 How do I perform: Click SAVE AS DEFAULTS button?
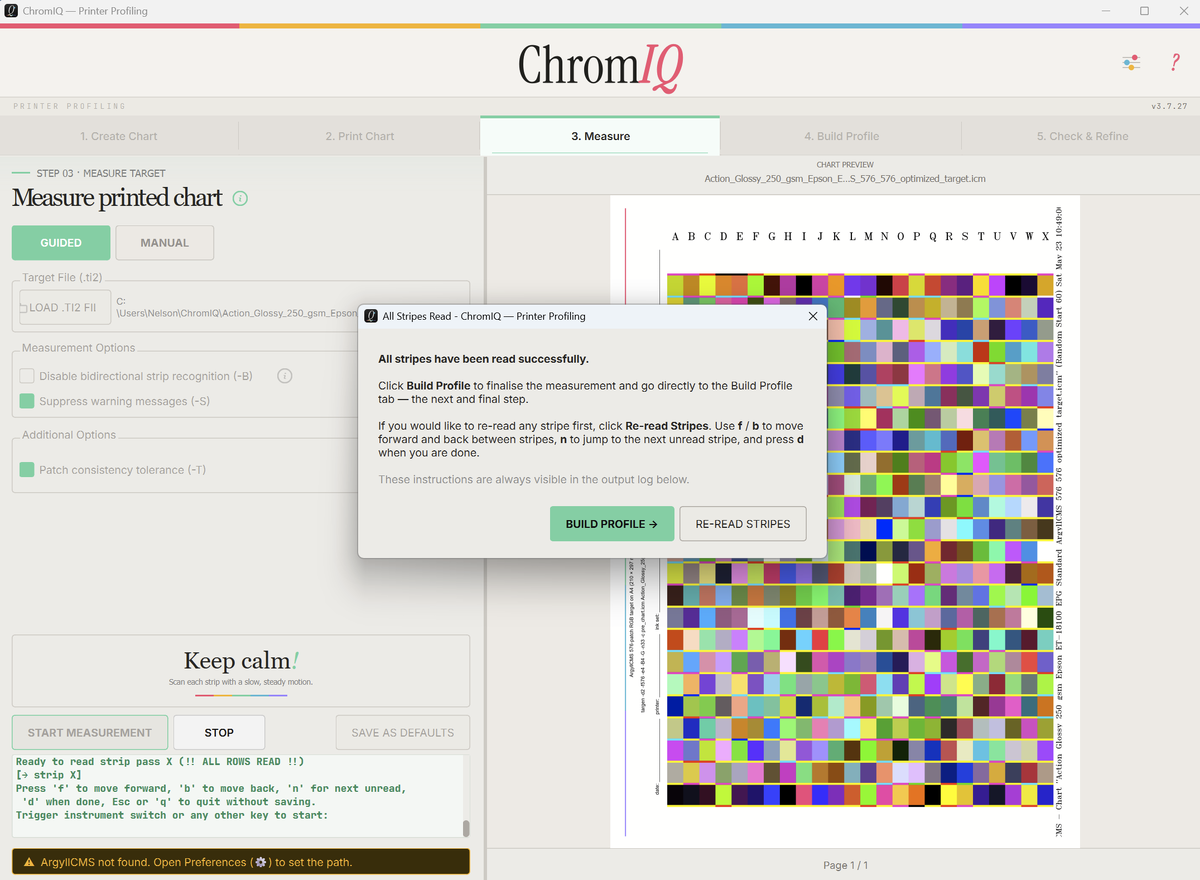[x=402, y=733]
